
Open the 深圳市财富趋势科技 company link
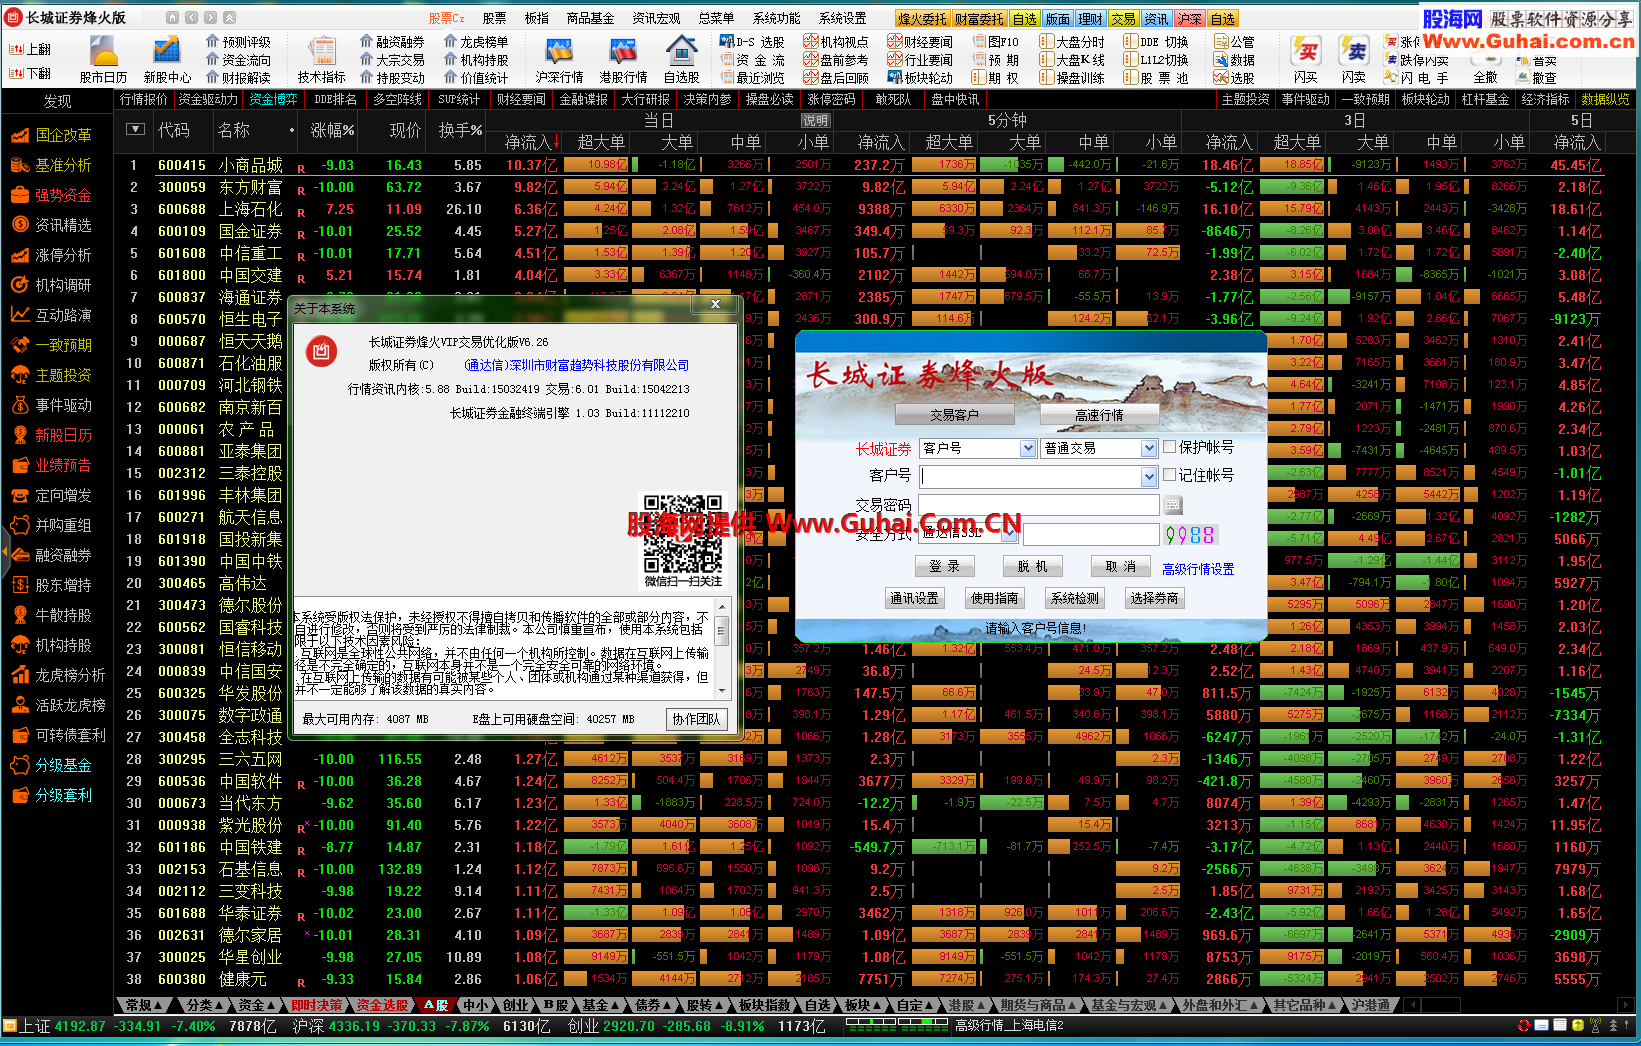577,365
